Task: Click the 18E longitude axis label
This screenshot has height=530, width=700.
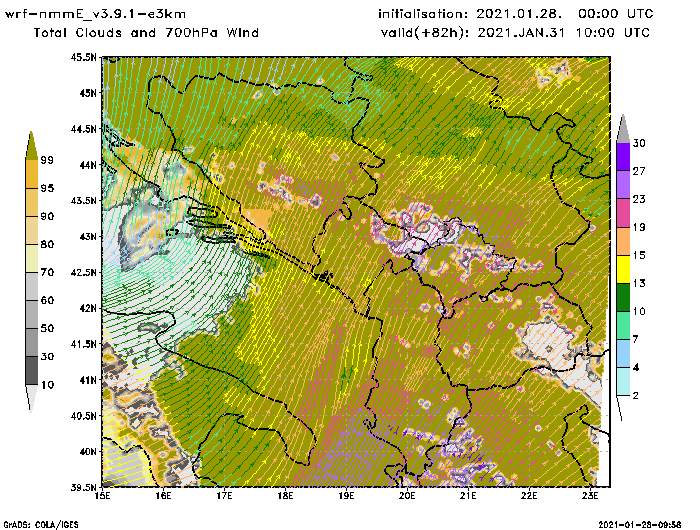Action: 285,496
